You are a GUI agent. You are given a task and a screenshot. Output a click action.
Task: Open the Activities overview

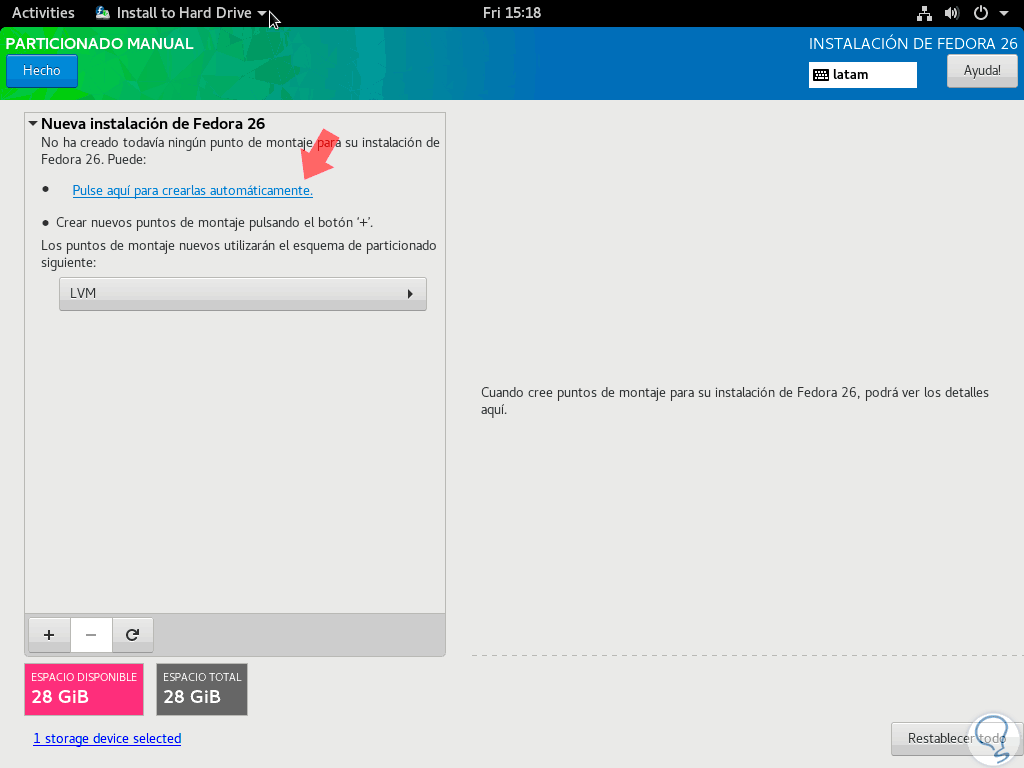click(x=43, y=13)
